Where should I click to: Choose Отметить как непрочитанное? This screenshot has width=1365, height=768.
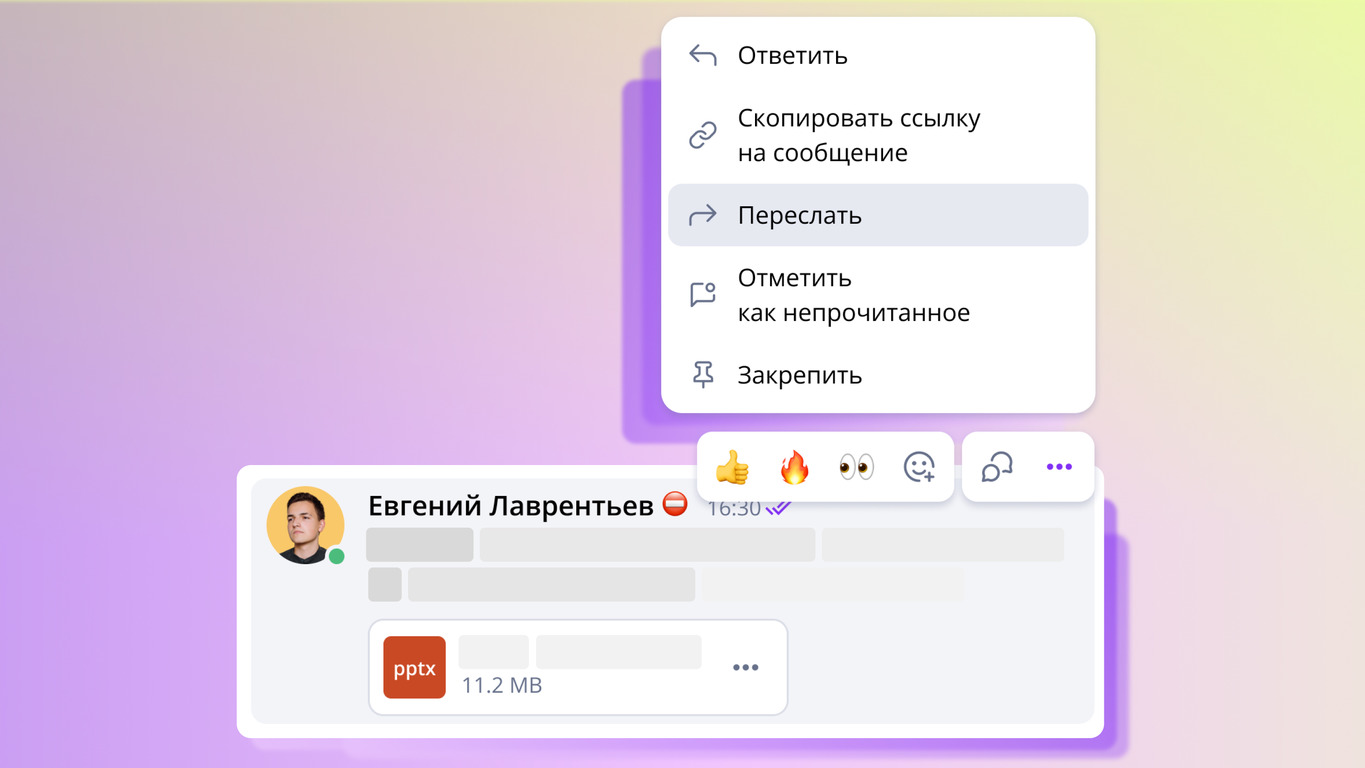pyautogui.click(x=878, y=295)
